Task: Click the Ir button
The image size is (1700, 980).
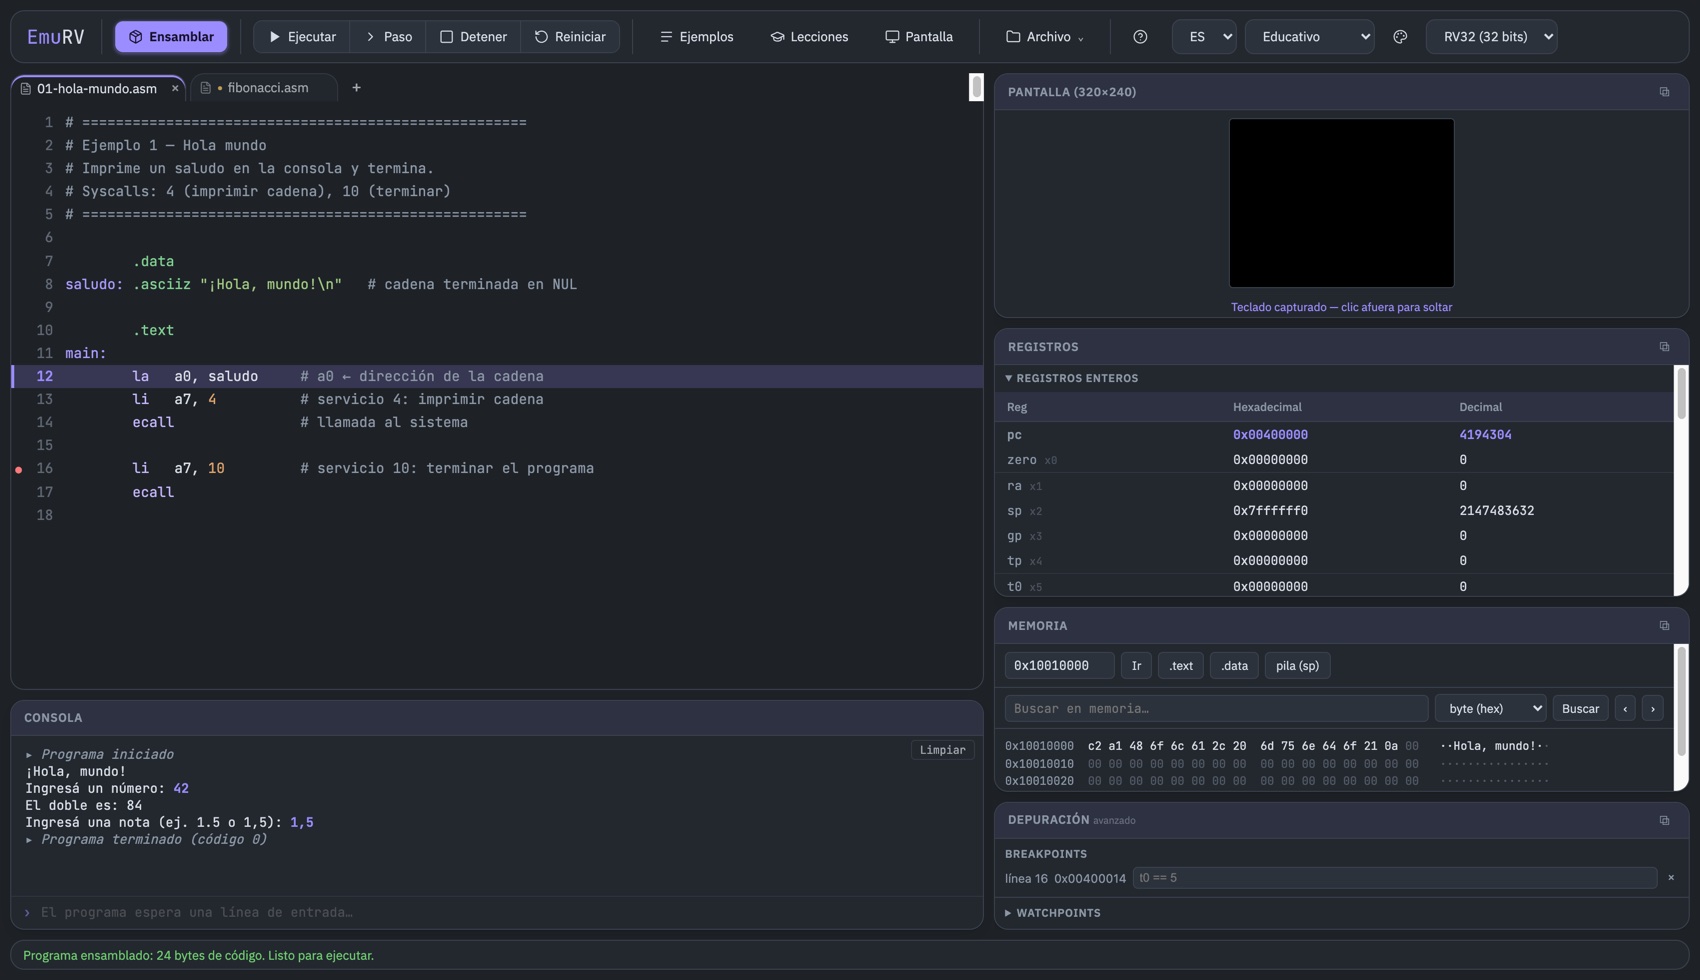Action: click(1136, 666)
